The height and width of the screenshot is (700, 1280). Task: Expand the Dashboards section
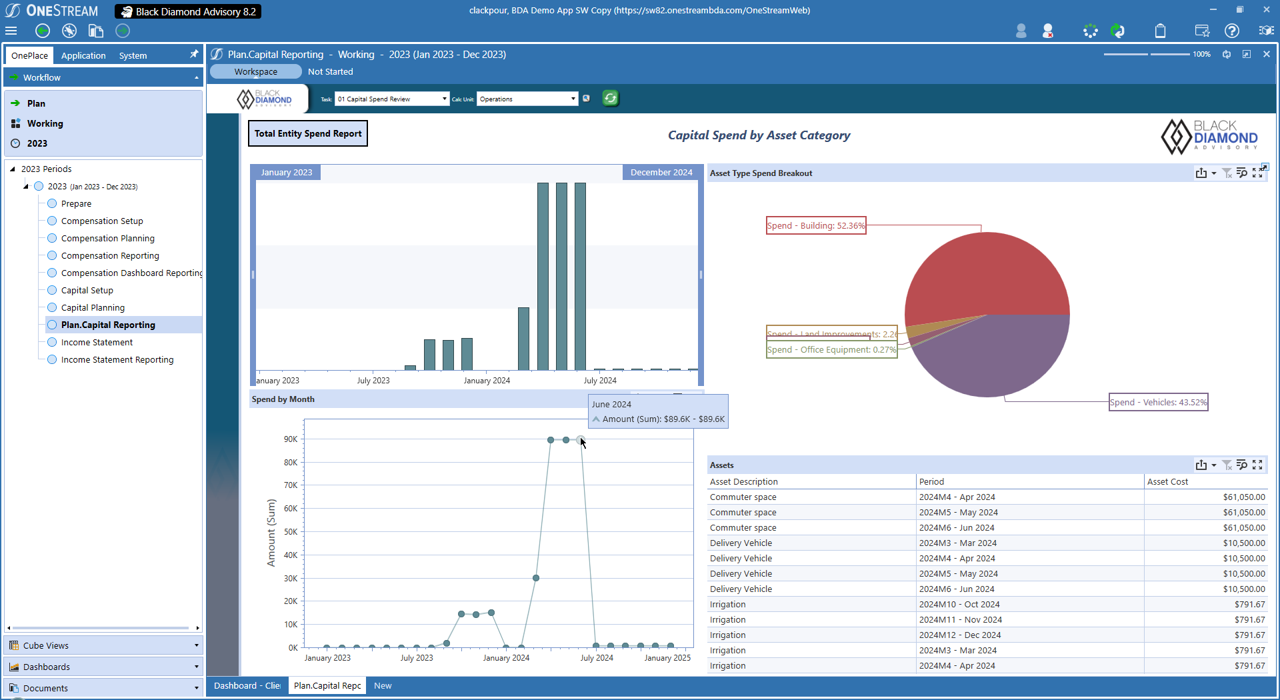pyautogui.click(x=103, y=667)
